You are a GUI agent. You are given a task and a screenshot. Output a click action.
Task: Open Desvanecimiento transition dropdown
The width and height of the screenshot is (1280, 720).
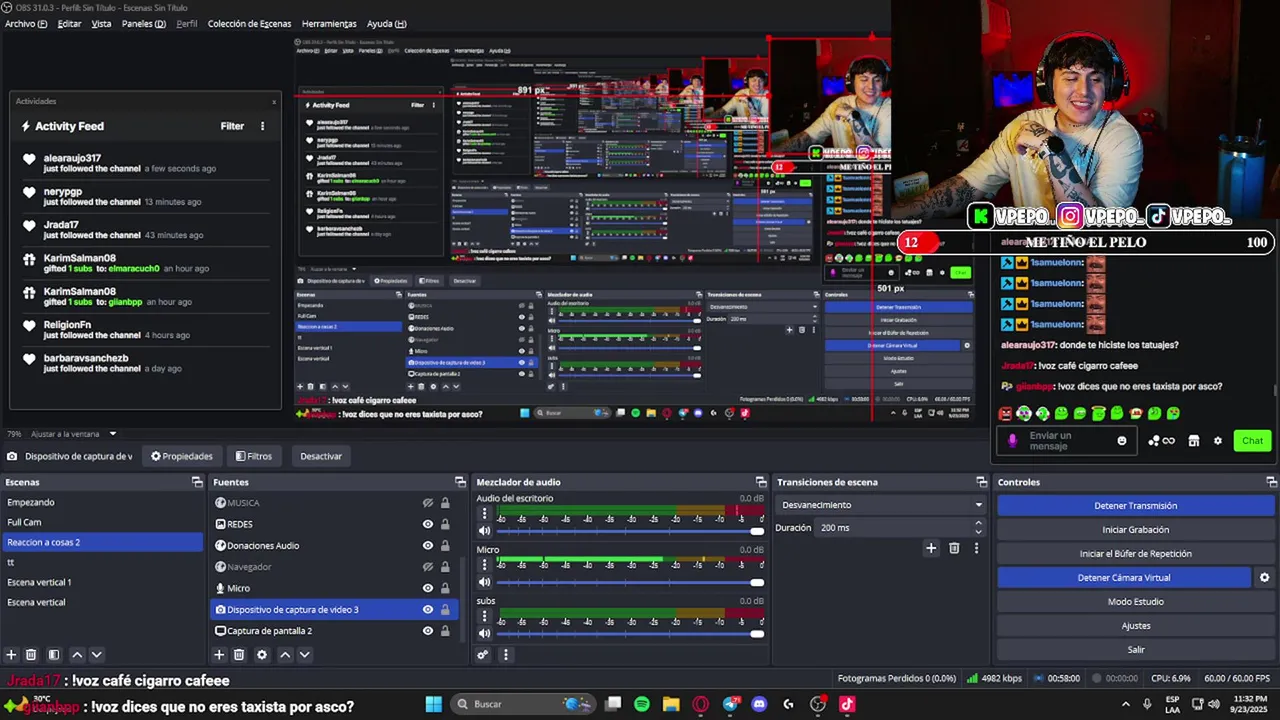pos(880,505)
